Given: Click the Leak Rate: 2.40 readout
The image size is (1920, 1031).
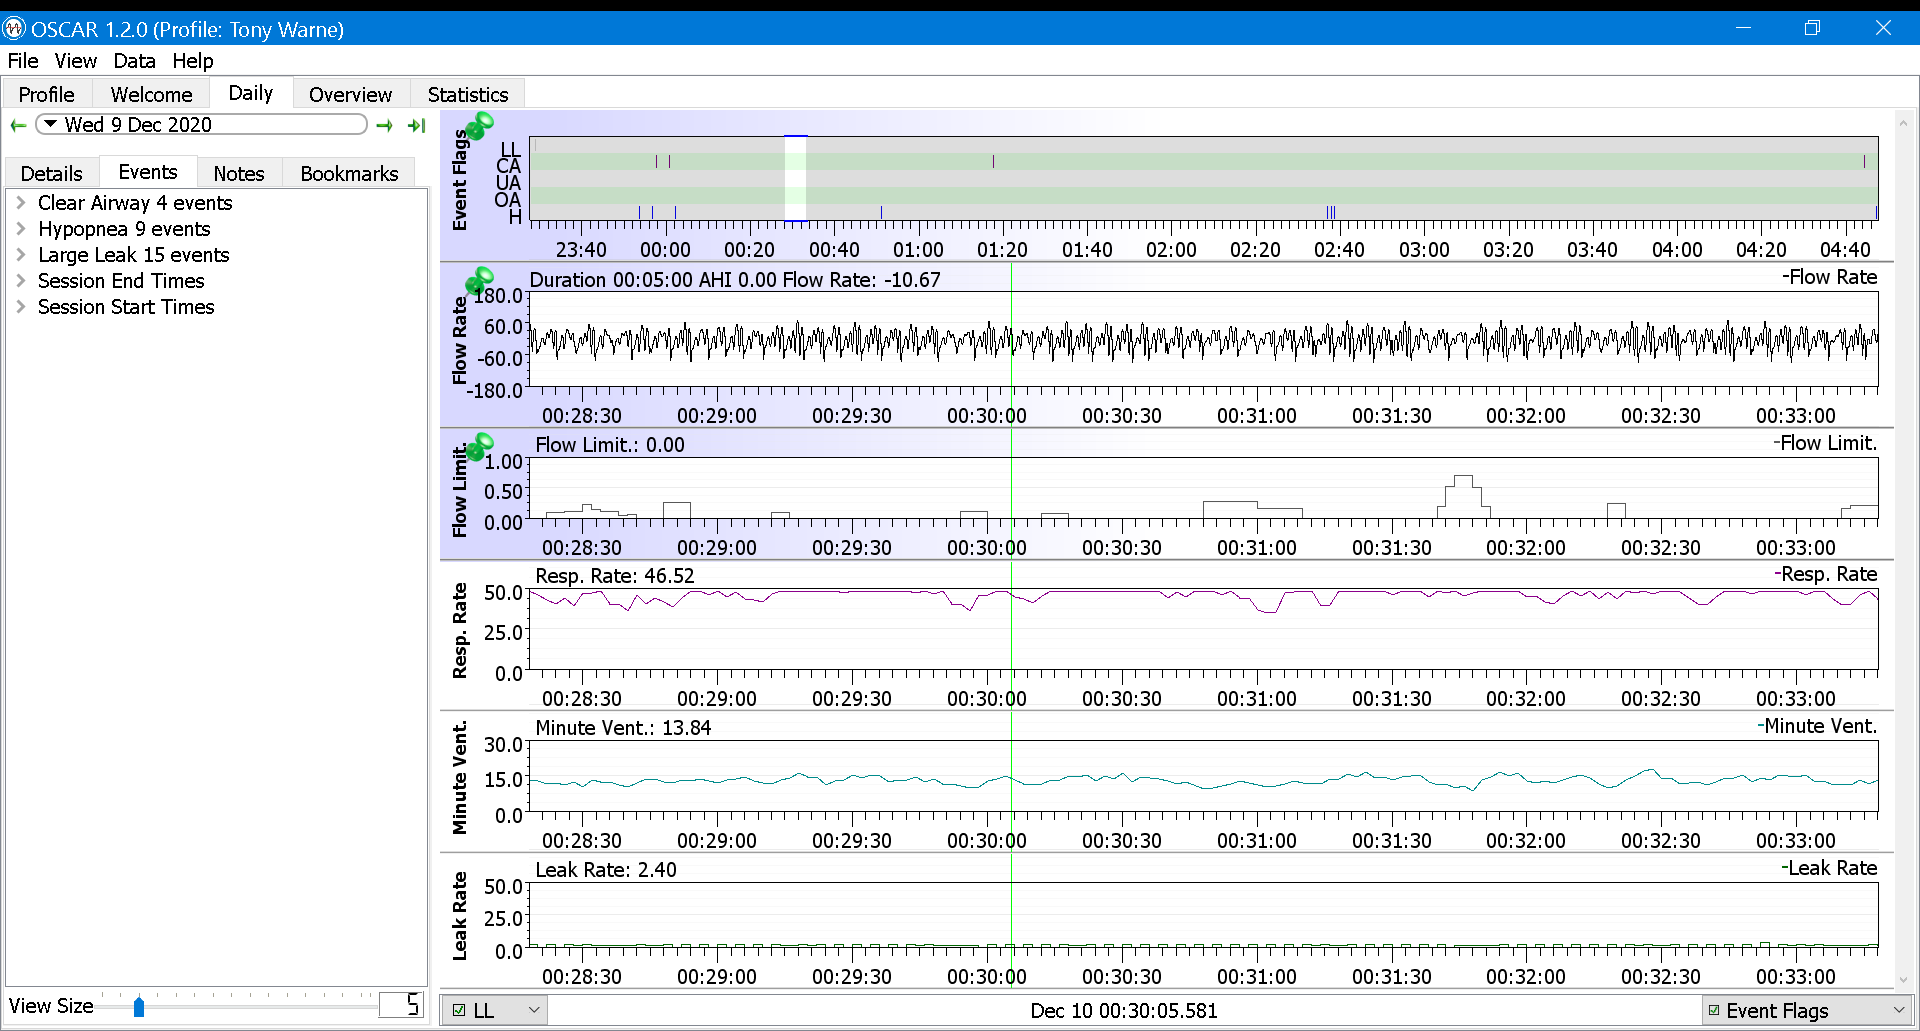Looking at the screenshot, I should point(606,870).
